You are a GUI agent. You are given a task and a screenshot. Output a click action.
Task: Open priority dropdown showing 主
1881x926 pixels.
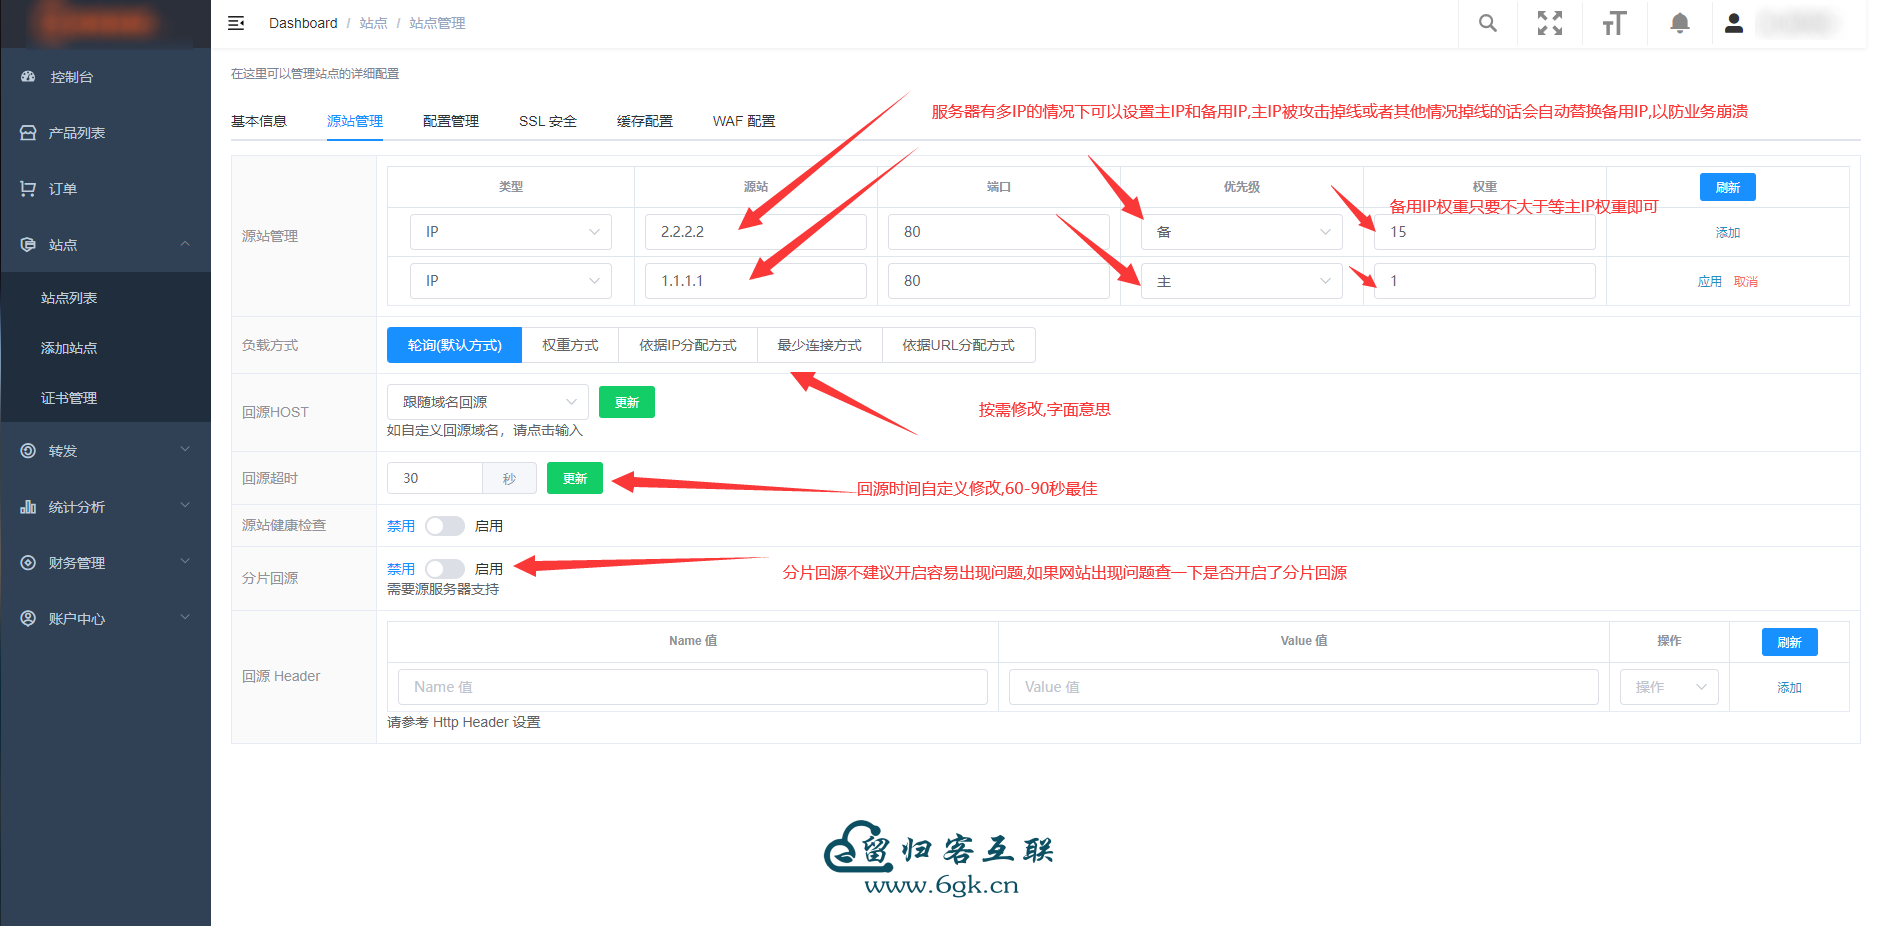point(1242,281)
